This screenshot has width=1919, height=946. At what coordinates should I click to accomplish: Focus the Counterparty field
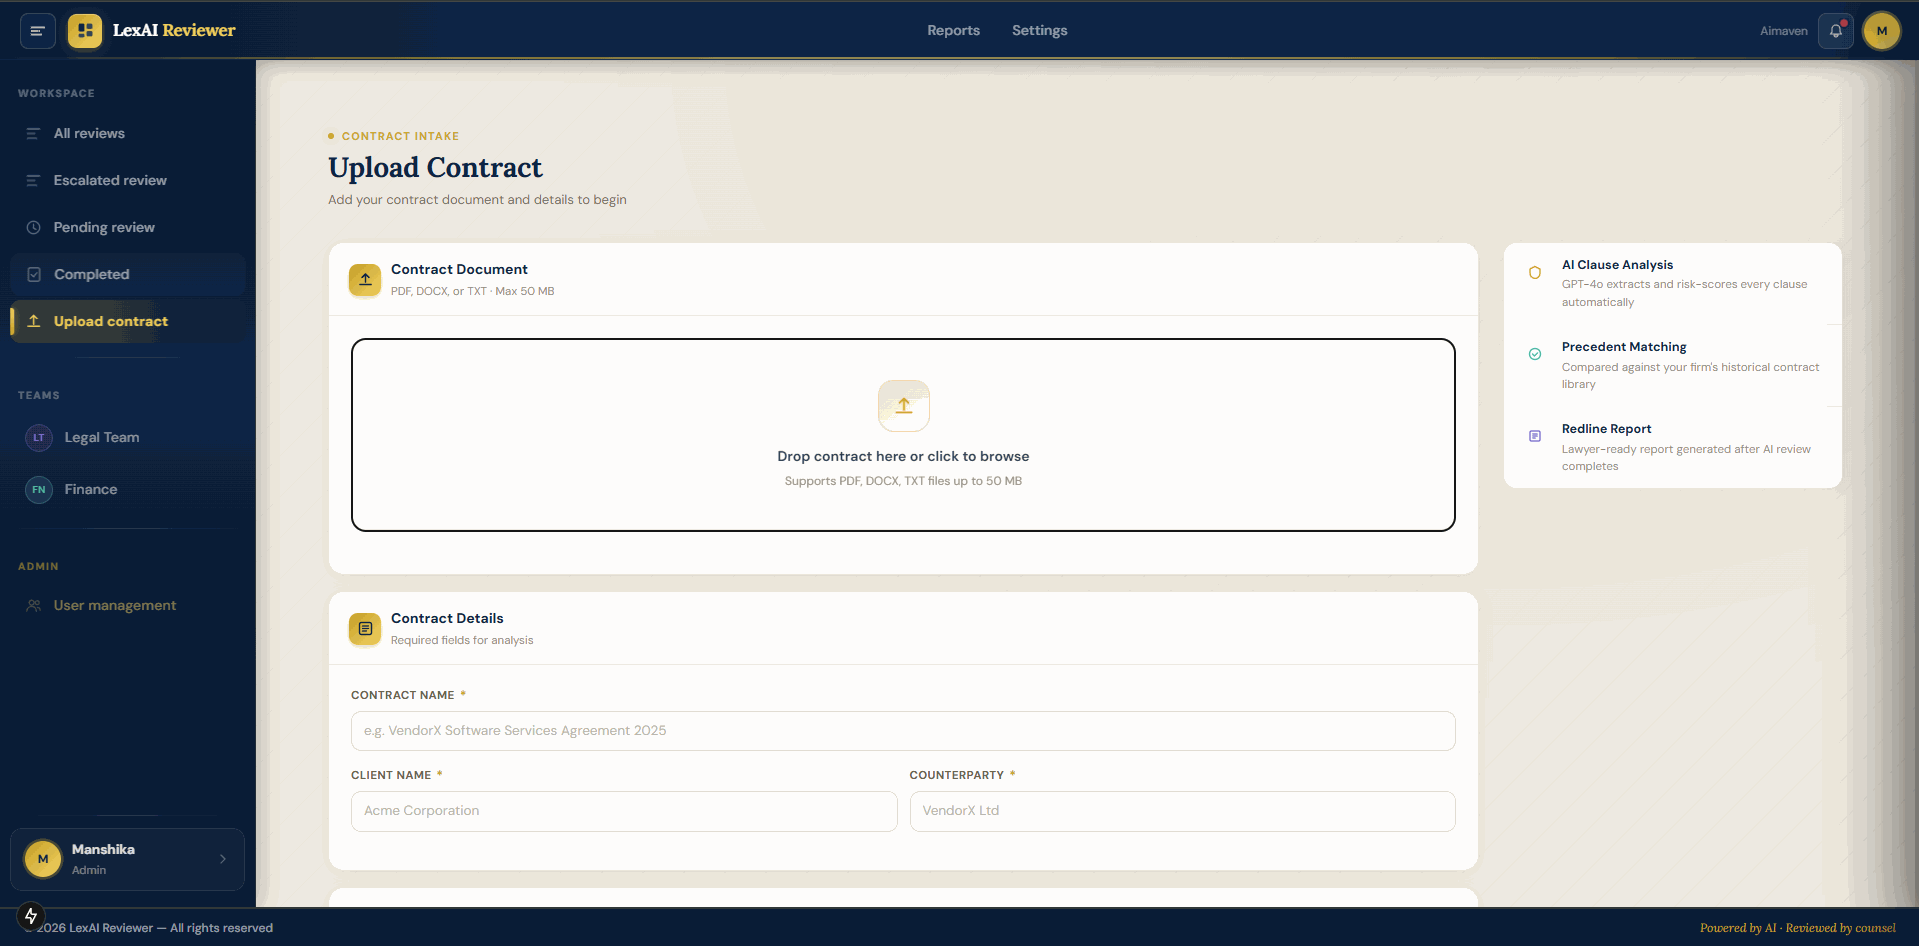coord(1182,811)
